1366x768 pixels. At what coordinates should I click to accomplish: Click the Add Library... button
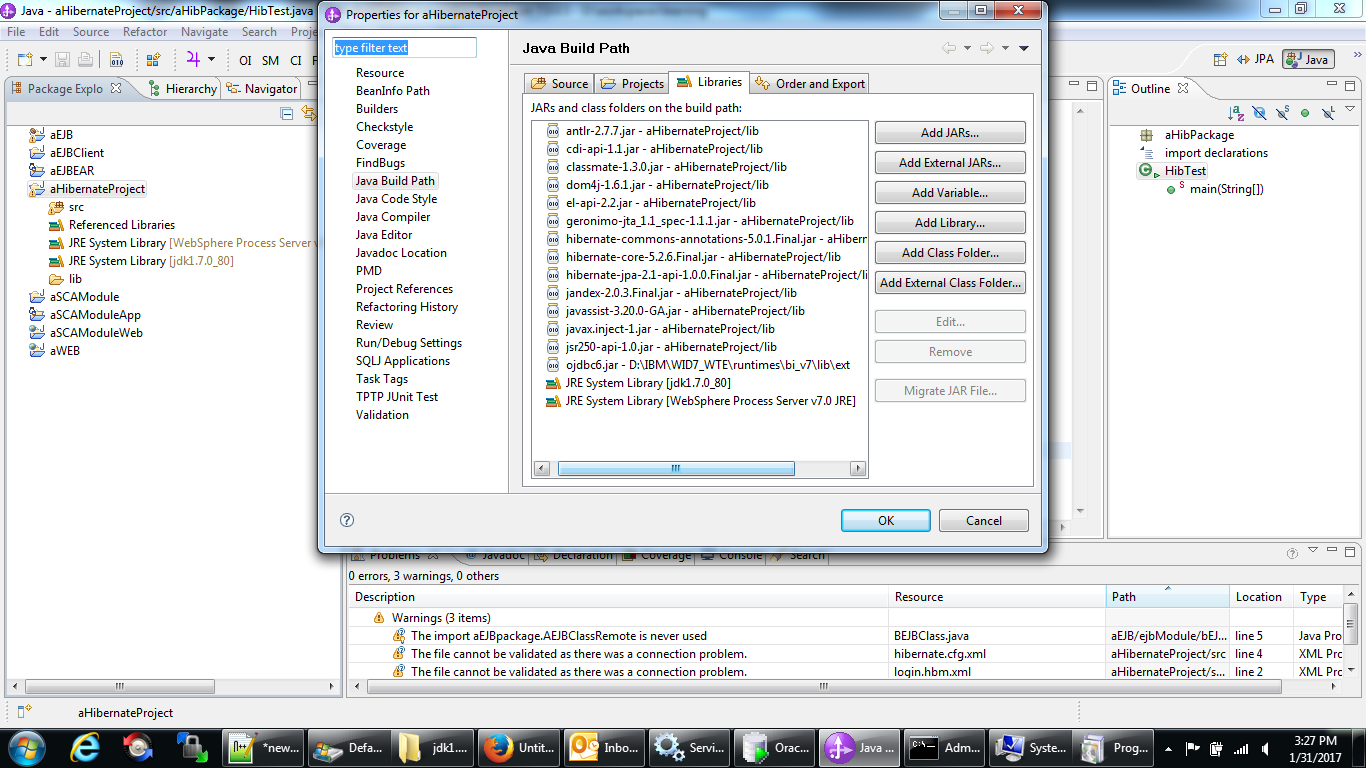tap(950, 222)
